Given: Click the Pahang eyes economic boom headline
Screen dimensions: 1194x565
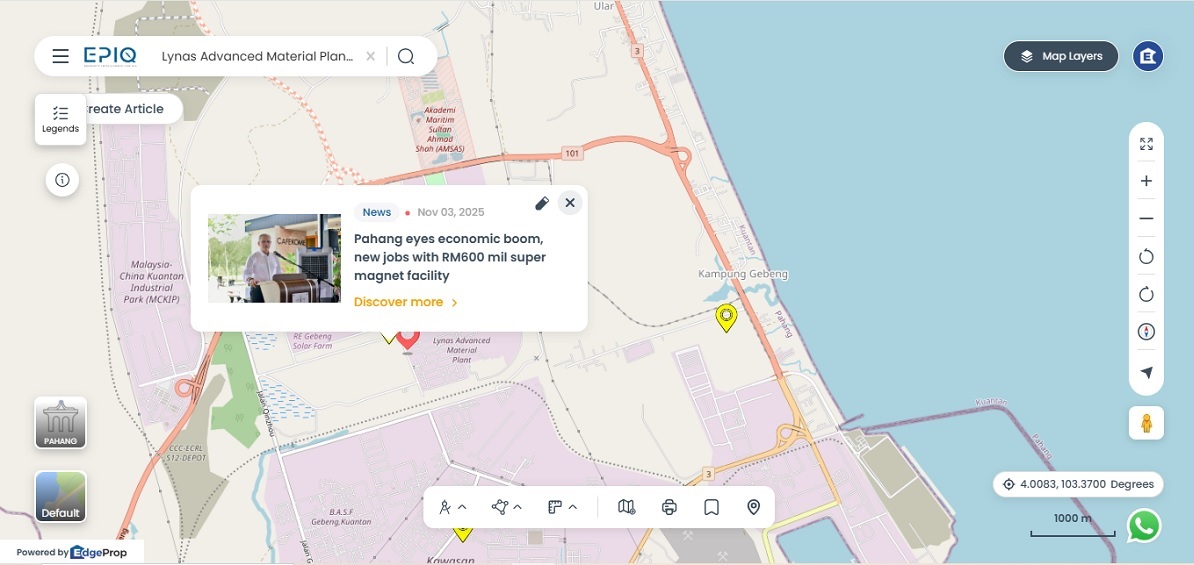Looking at the screenshot, I should click(x=450, y=257).
